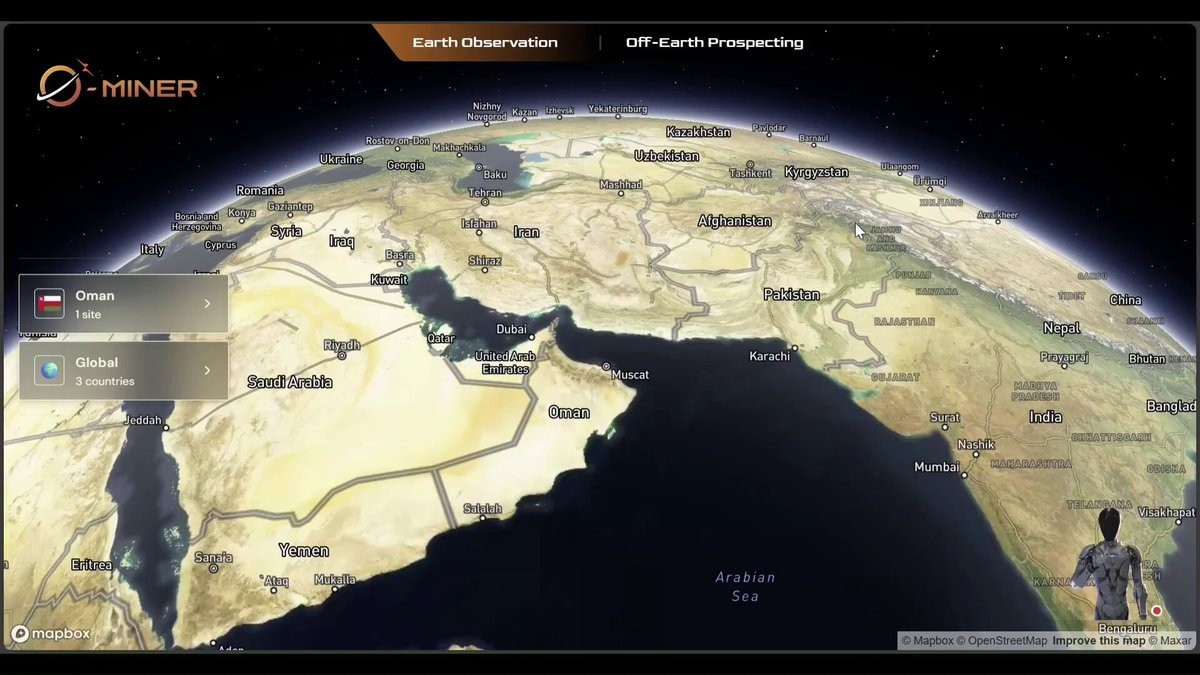This screenshot has width=1200, height=675.
Task: Click the Uzbekistan country label
Action: tap(667, 156)
